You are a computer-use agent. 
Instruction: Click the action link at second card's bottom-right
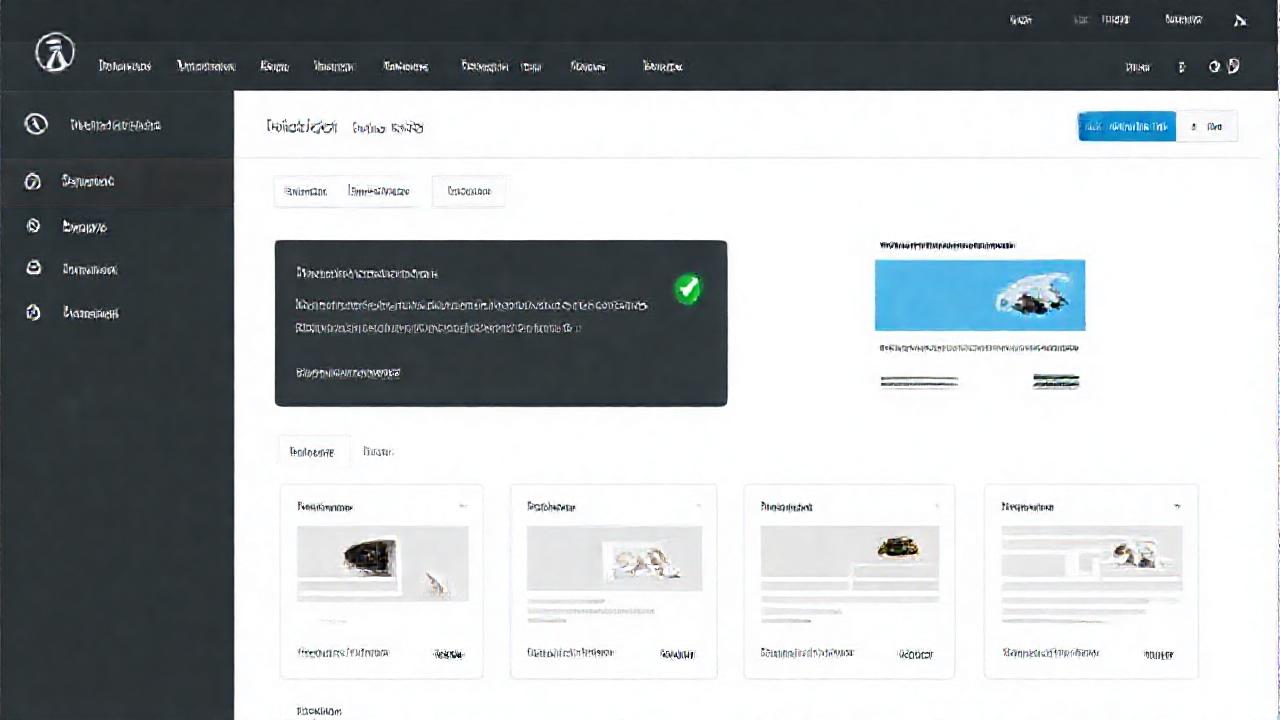tap(678, 654)
